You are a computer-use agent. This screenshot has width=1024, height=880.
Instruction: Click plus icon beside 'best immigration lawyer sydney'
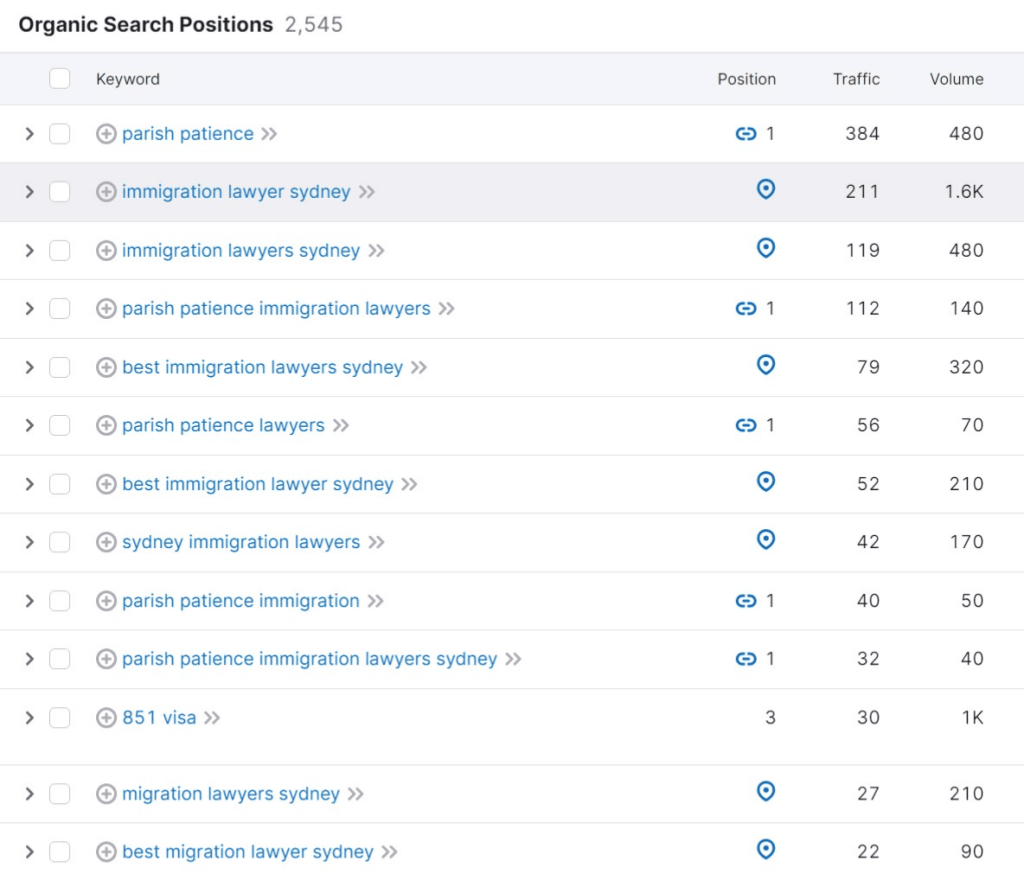[106, 484]
